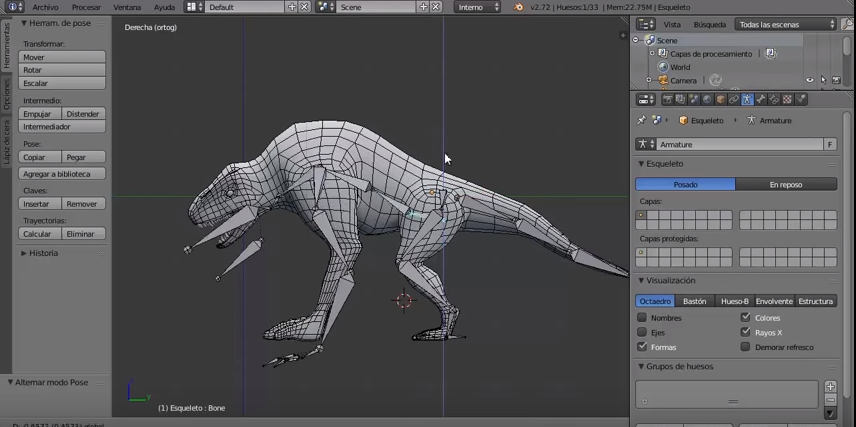Select the Object properties cube icon
856x427 pixels.
(720, 100)
